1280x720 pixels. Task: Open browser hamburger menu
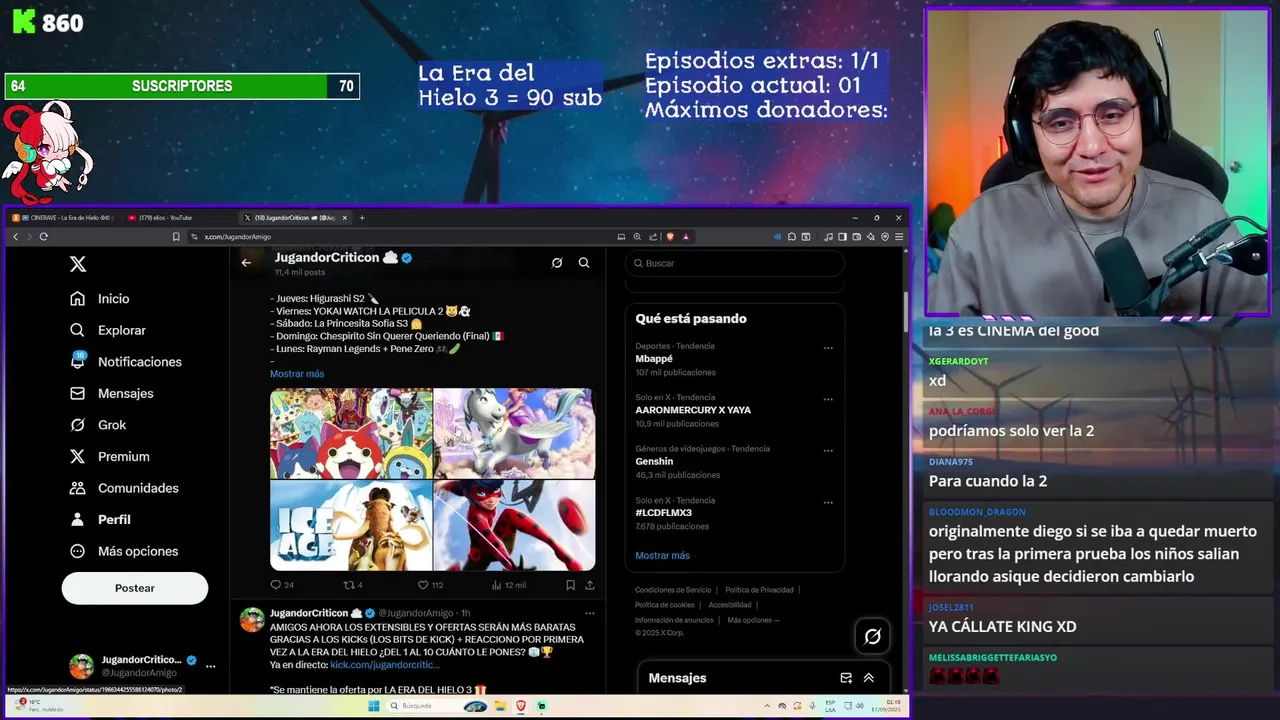tap(899, 237)
